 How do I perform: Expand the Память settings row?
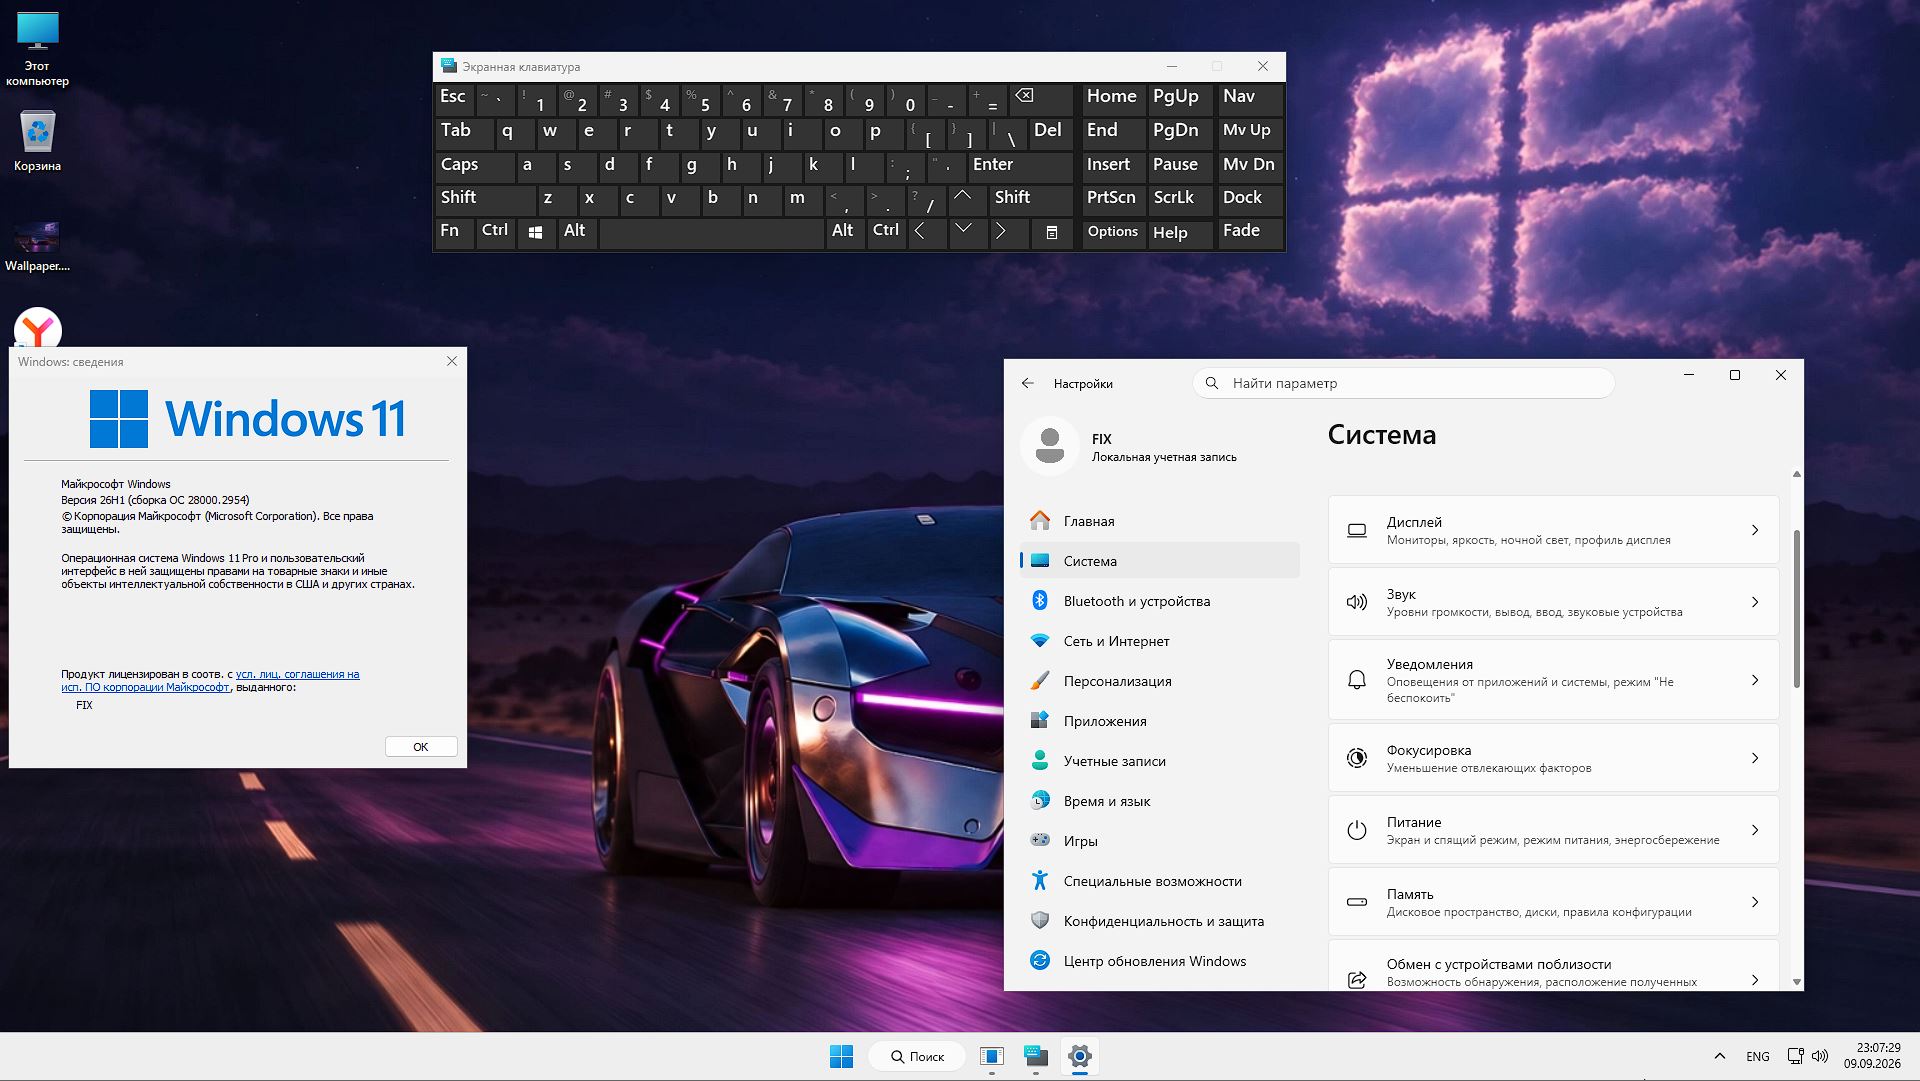1553,902
